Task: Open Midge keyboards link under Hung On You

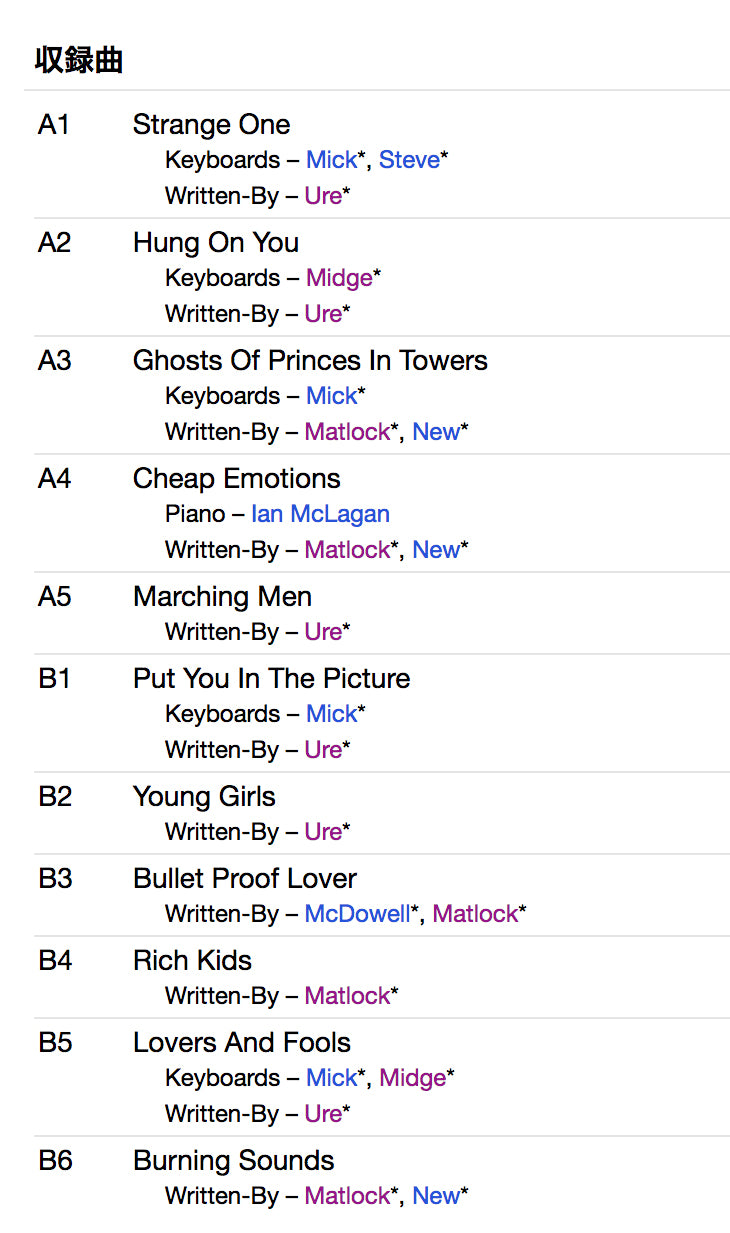Action: [339, 278]
